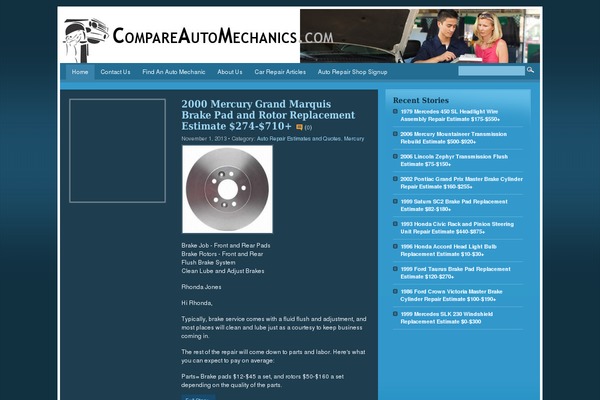Screen dimensions: 600x400
Task: Click bullet icon beside 1986 Ford Crown Victoria story
Action: click(395, 291)
